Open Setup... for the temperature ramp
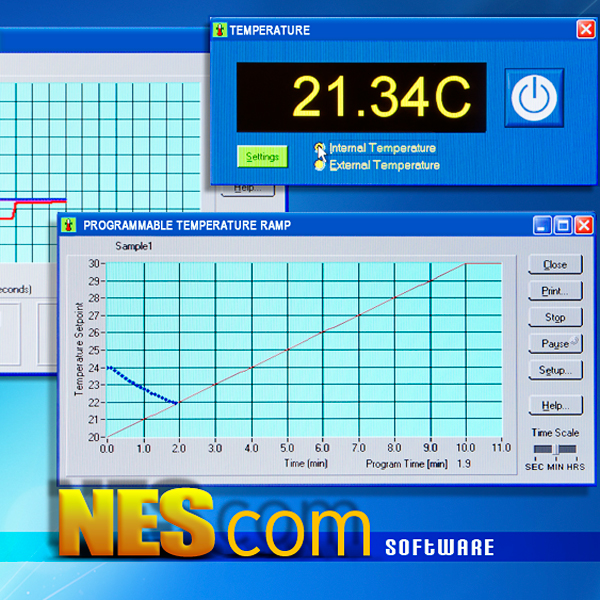Image resolution: width=600 pixels, height=600 pixels. [x=555, y=370]
